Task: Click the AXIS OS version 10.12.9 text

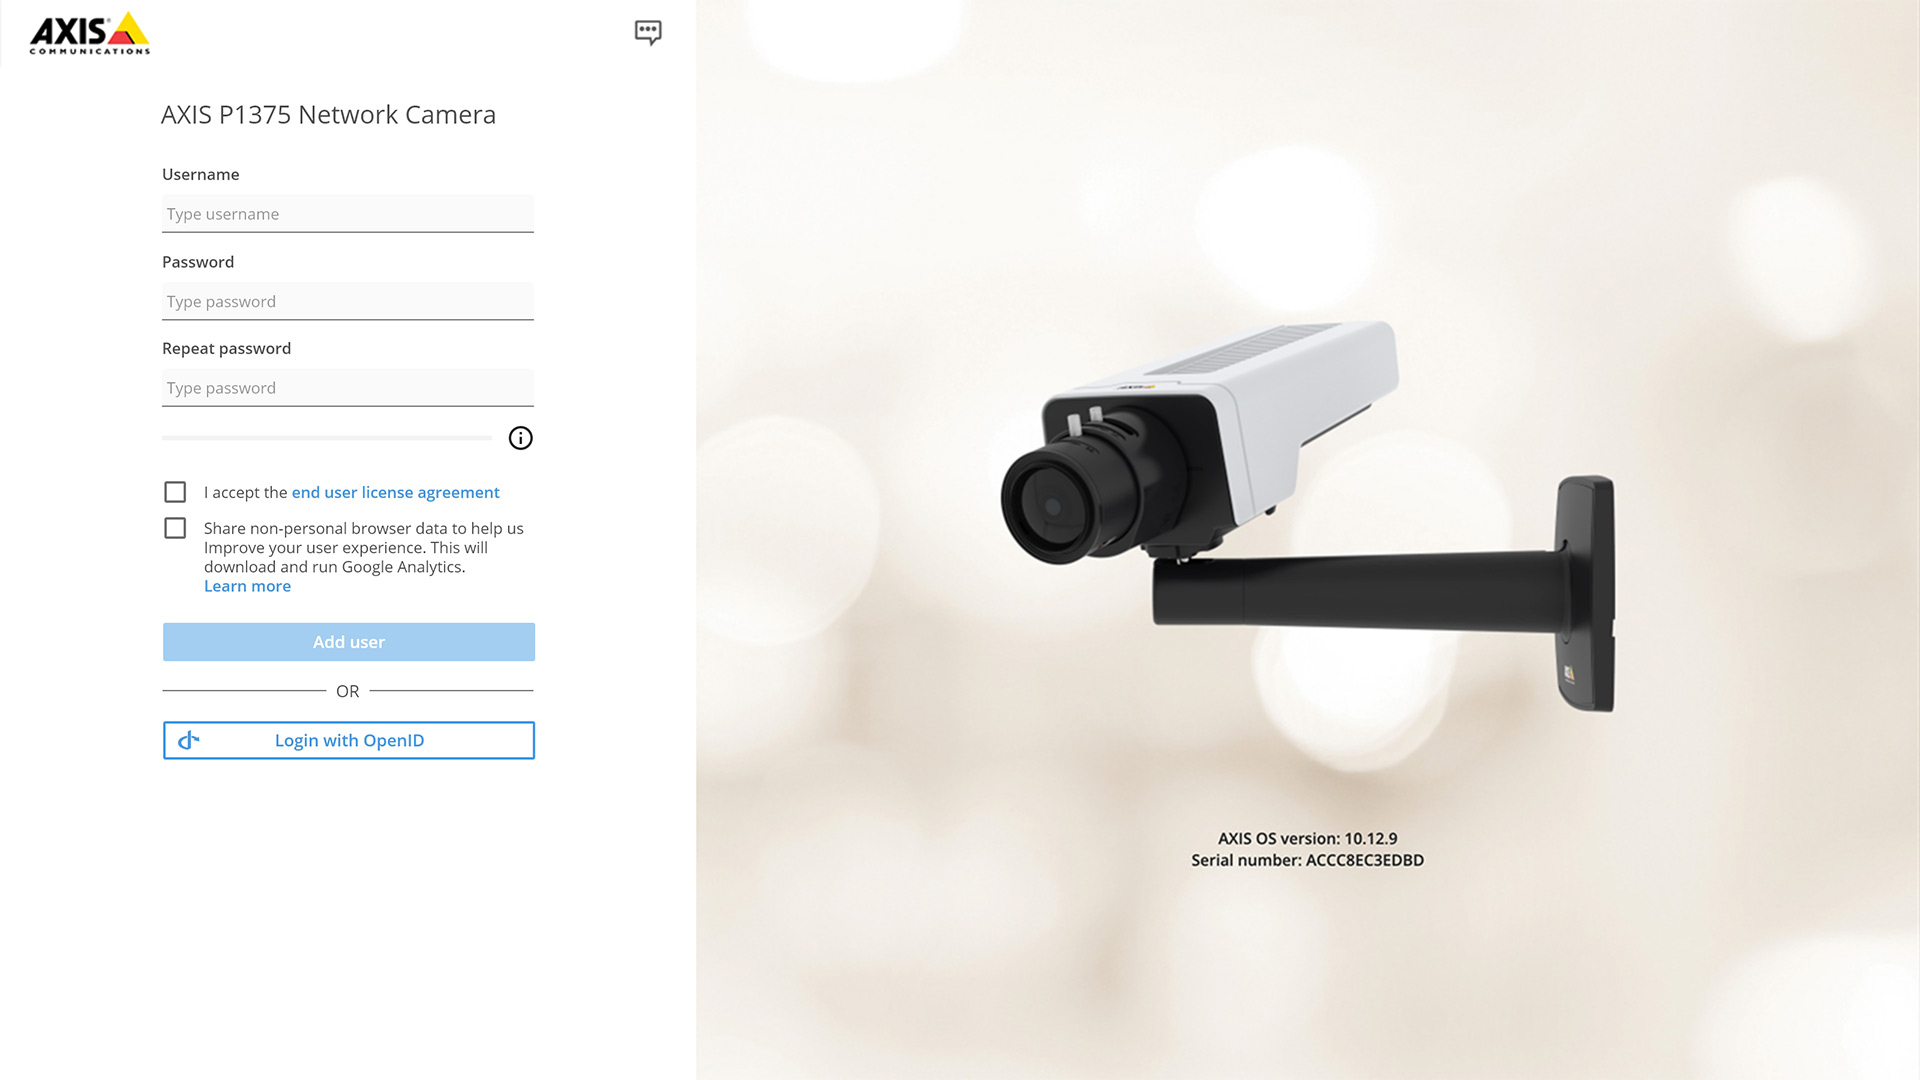Action: 1307,839
